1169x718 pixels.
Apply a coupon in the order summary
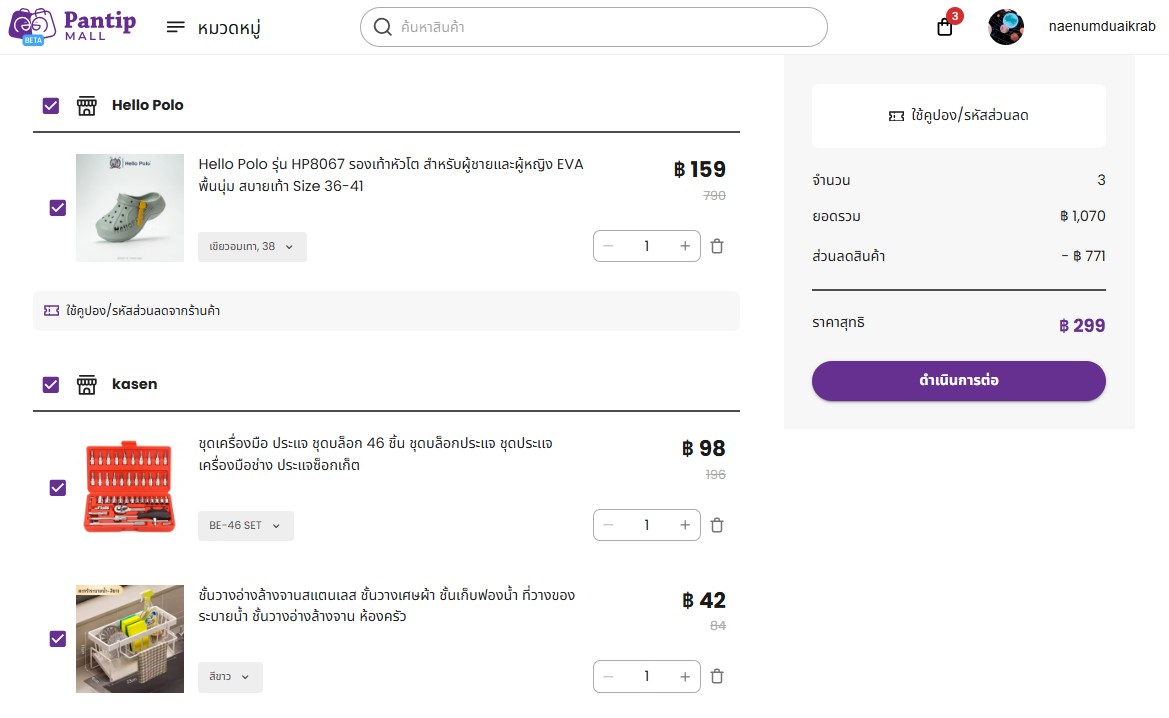958,116
